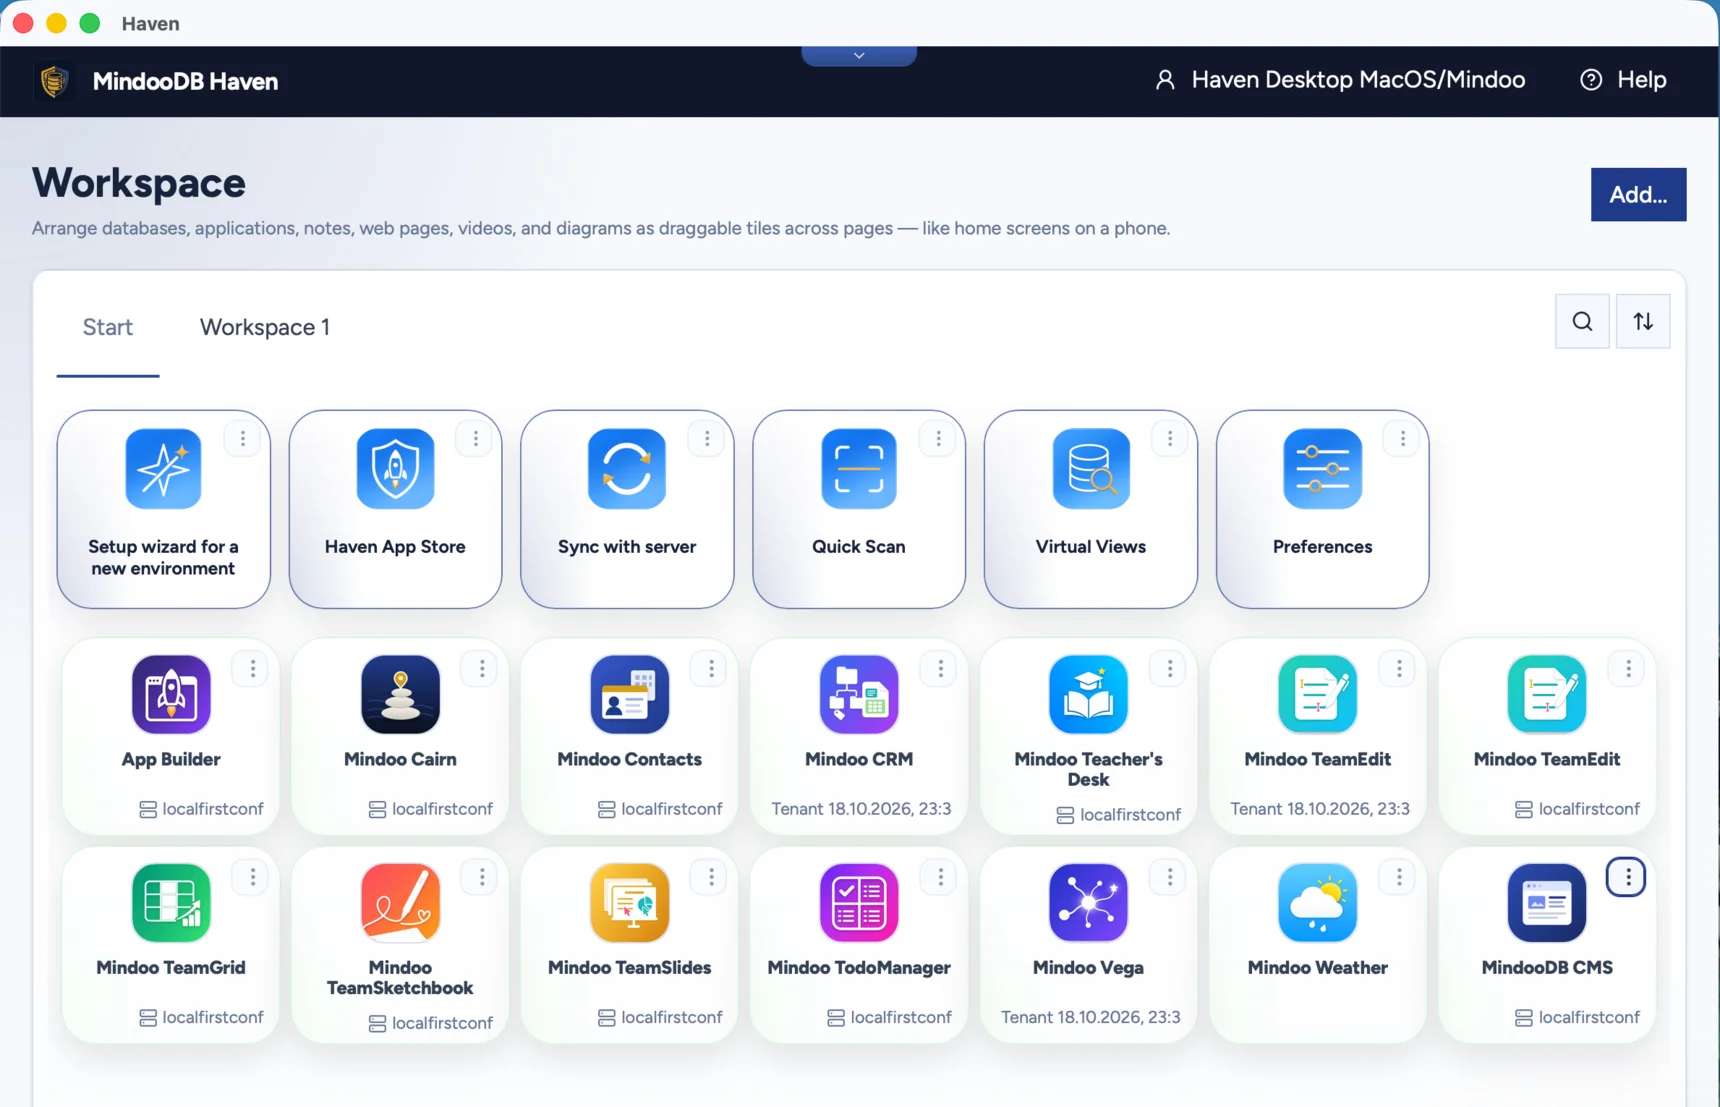The width and height of the screenshot is (1720, 1107).
Task: Open the three-dot menu on Sync with server
Action: [x=706, y=439]
